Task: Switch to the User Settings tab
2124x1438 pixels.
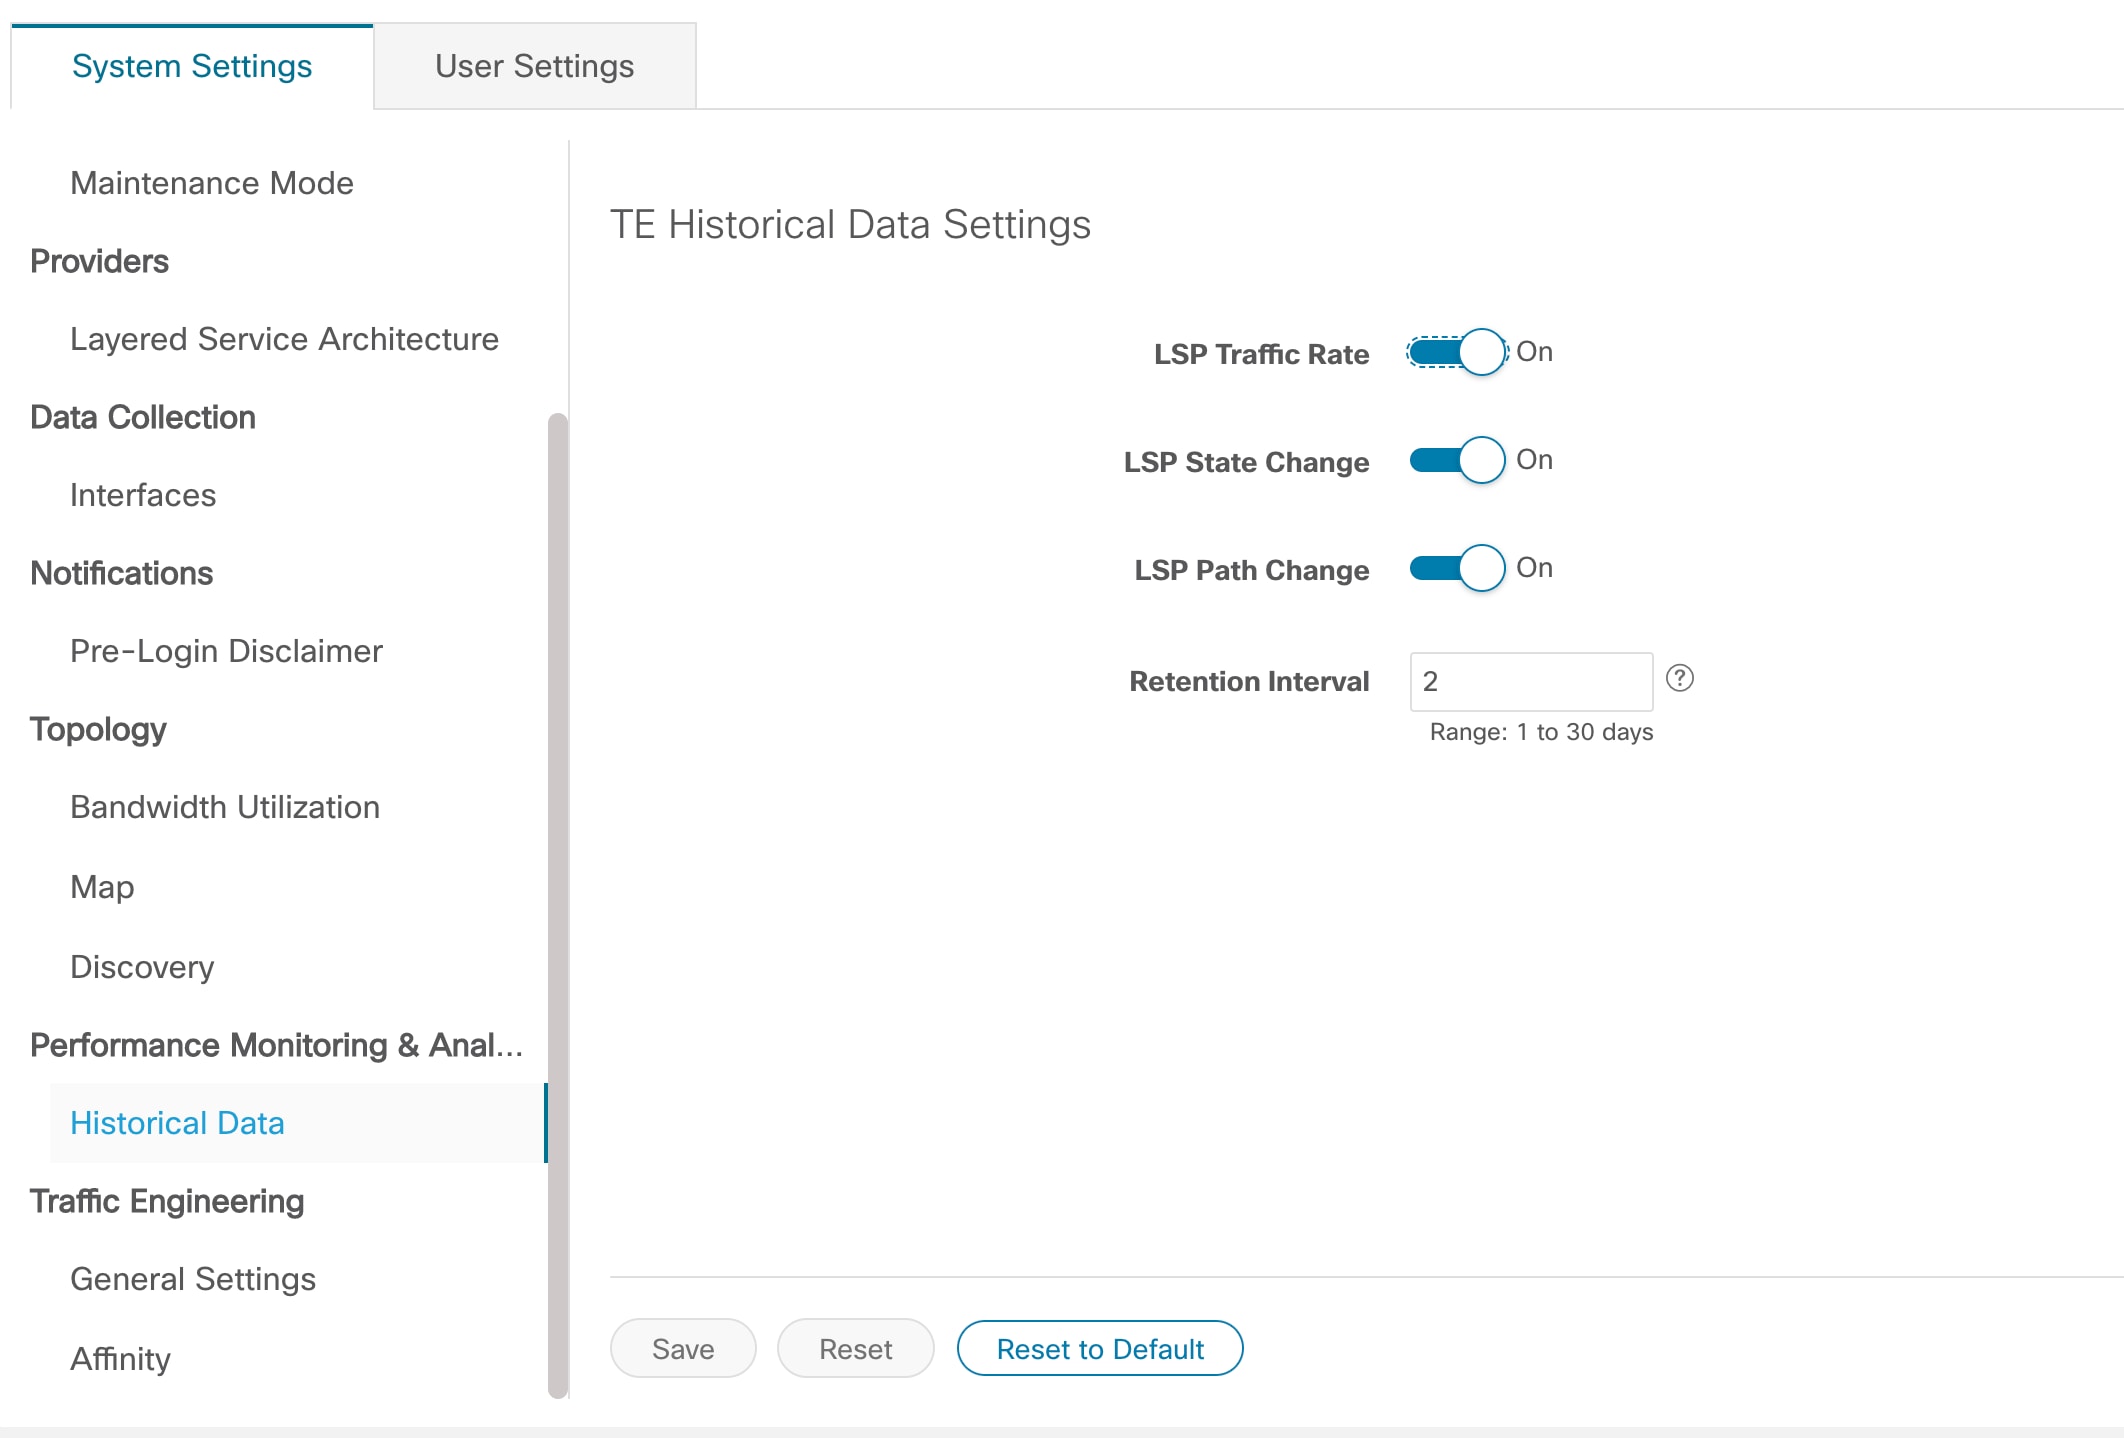Action: [534, 66]
